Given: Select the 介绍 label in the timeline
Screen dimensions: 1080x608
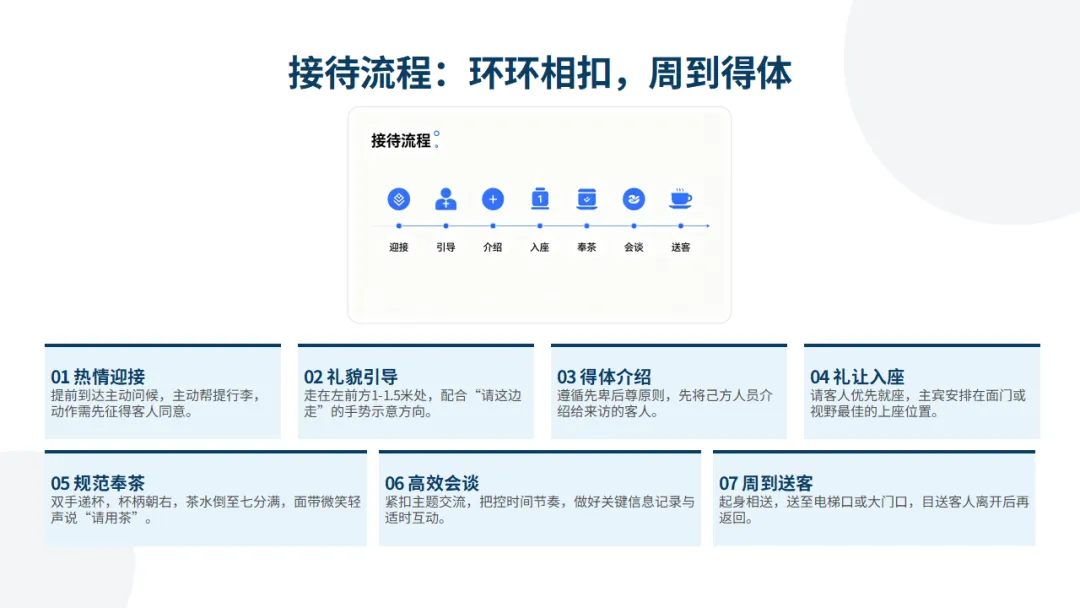Looking at the screenshot, I should point(492,247).
